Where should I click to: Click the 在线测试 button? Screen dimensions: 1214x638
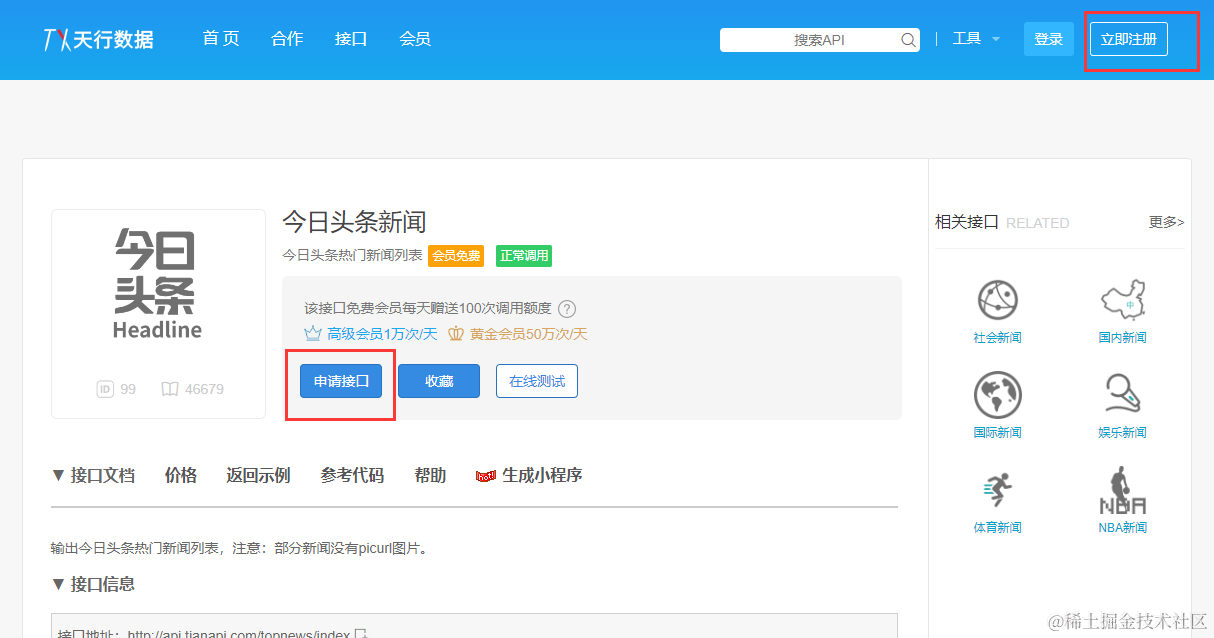coord(537,381)
